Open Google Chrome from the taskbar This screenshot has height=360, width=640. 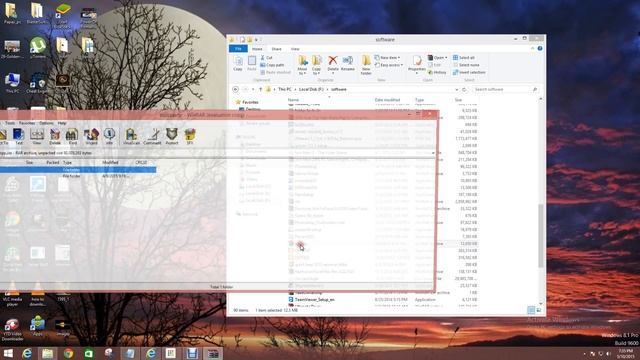coord(69,353)
